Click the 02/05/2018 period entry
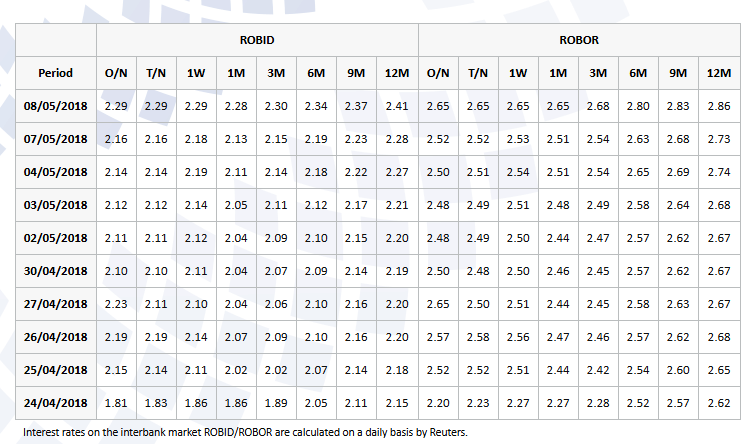The width and height of the screenshot is (756, 444). [55, 238]
